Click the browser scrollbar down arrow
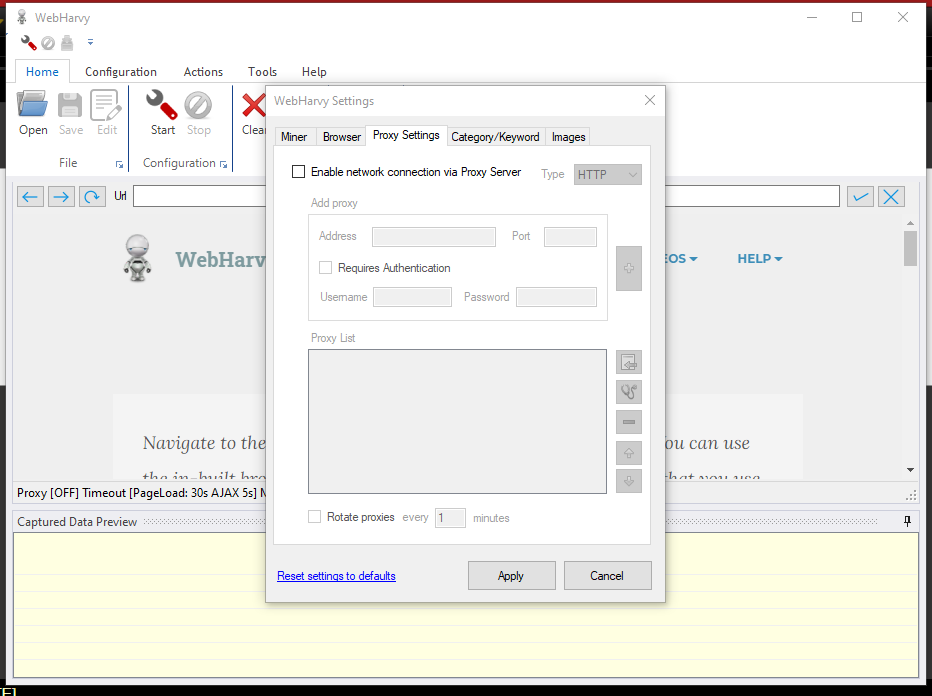 (x=910, y=470)
